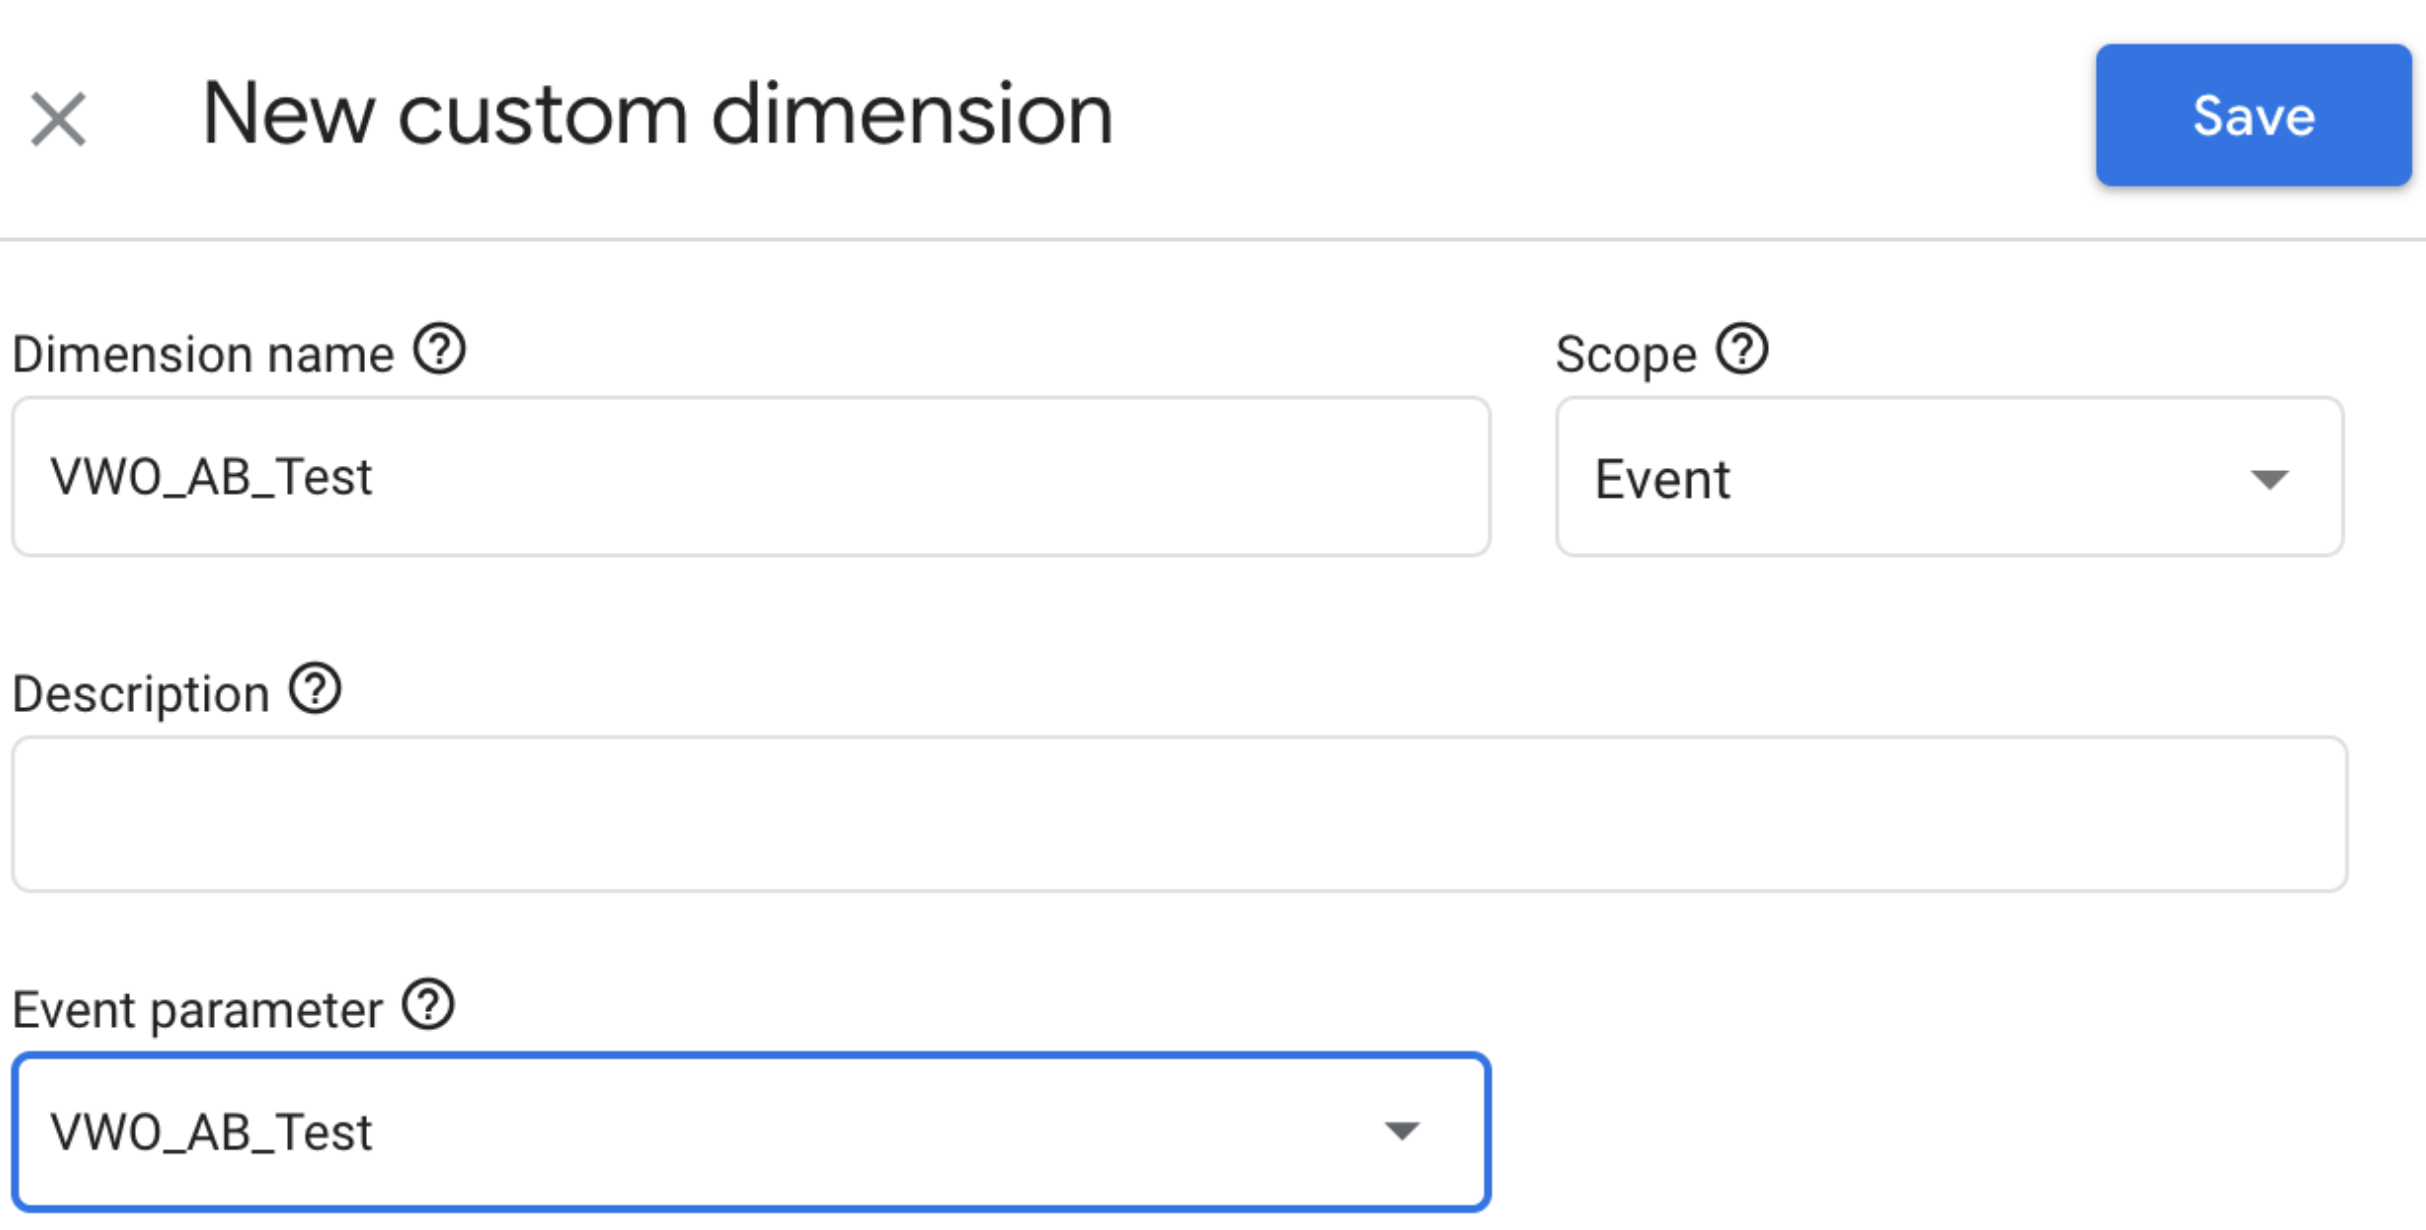This screenshot has height=1230, width=2426.
Task: Open the Scope dropdown showing Event
Action: [x=1949, y=476]
